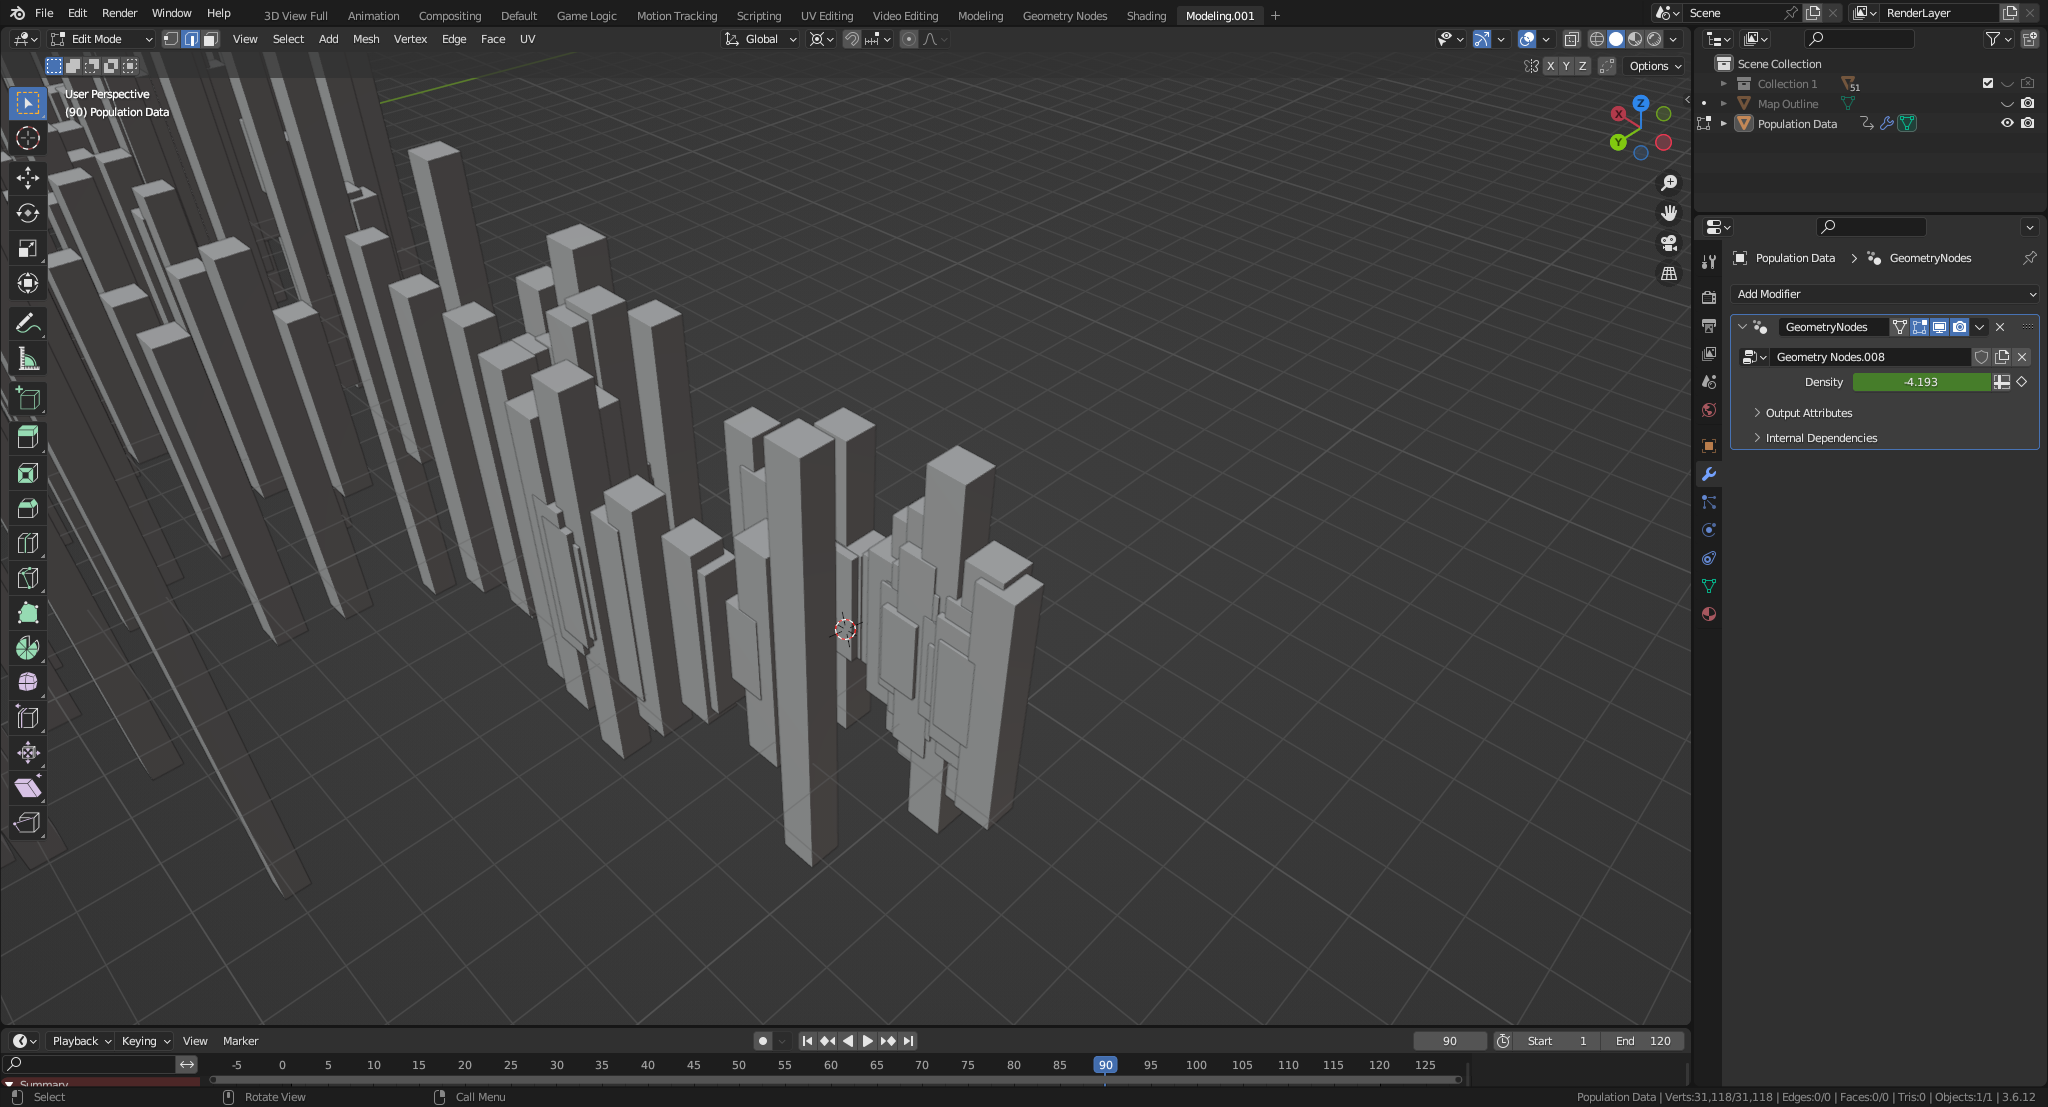This screenshot has height=1107, width=2048.
Task: Select the Bevel tool
Action: click(x=27, y=508)
